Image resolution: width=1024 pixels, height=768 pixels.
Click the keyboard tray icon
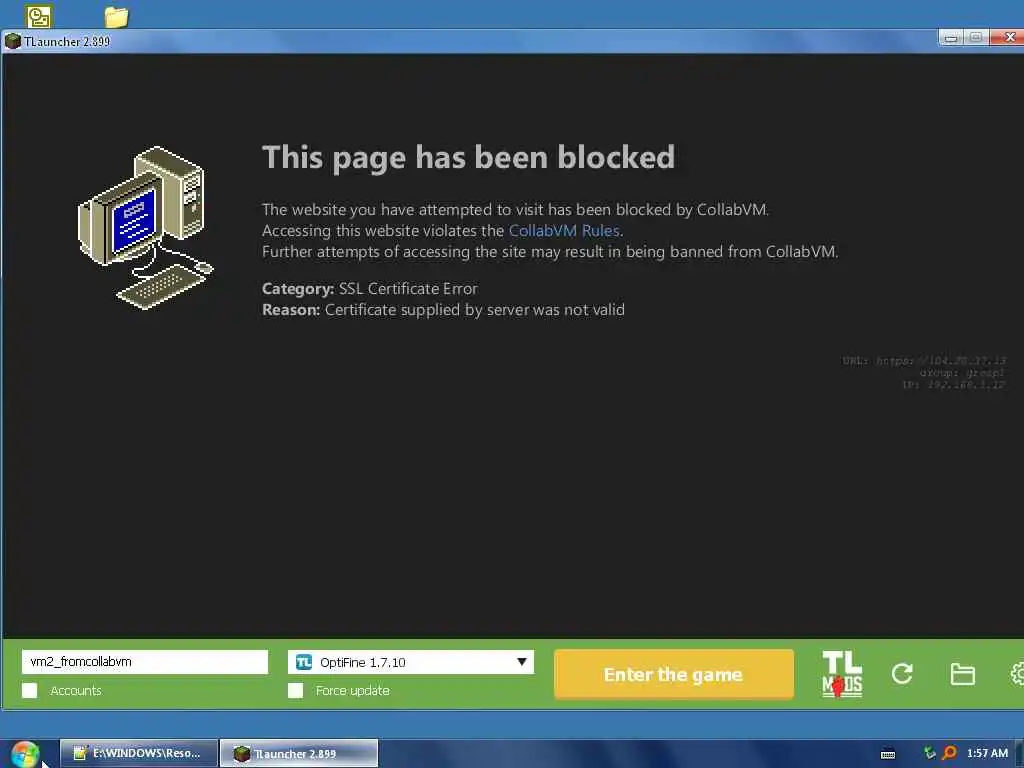(888, 754)
